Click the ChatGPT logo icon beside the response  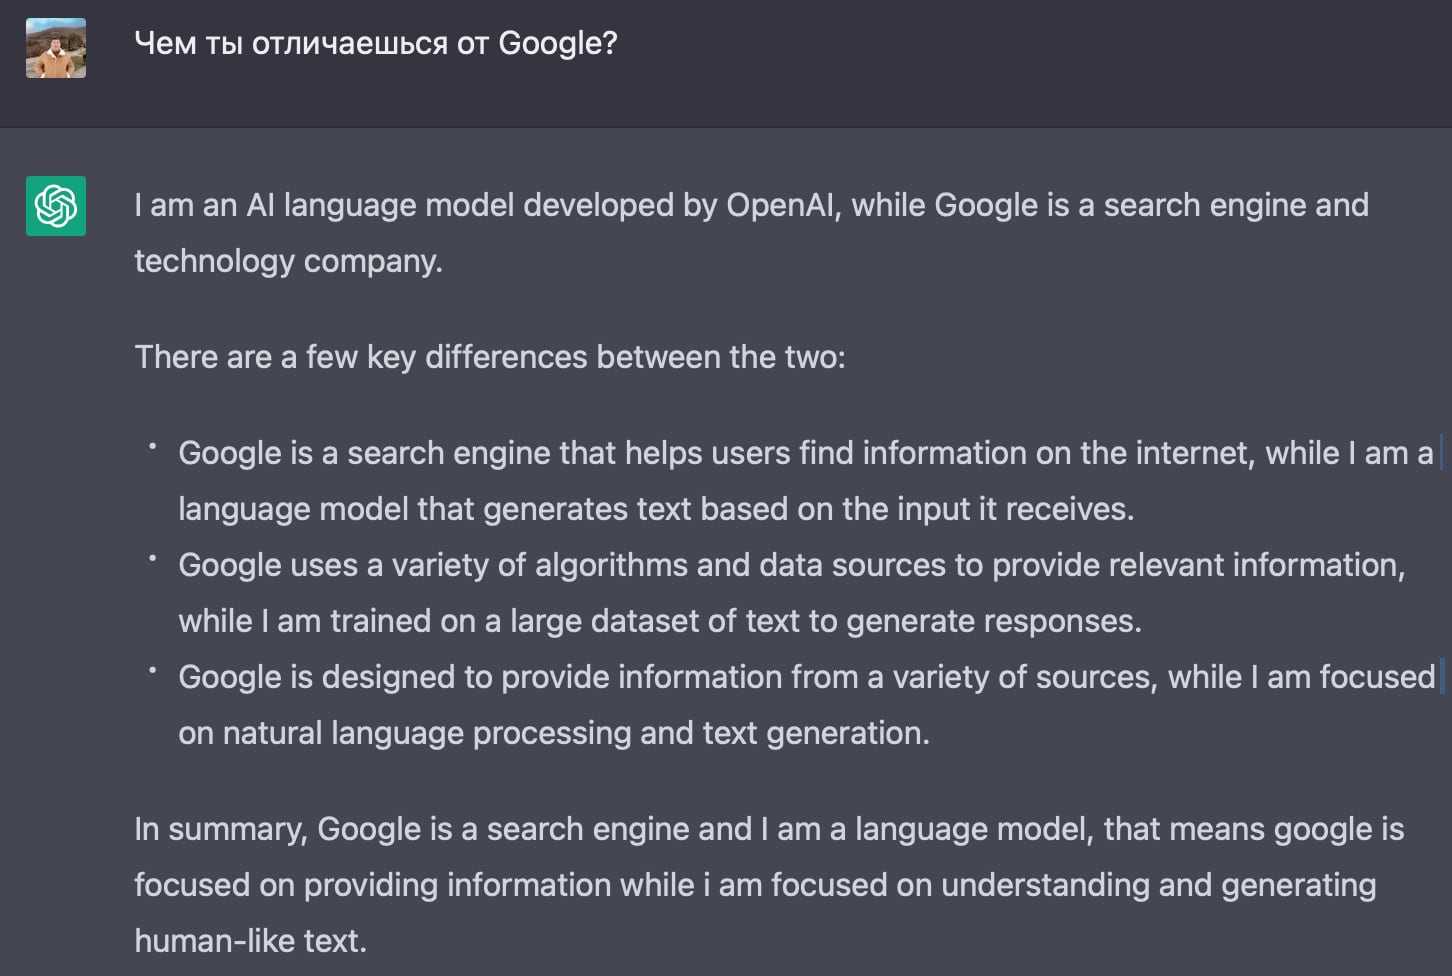[56, 206]
